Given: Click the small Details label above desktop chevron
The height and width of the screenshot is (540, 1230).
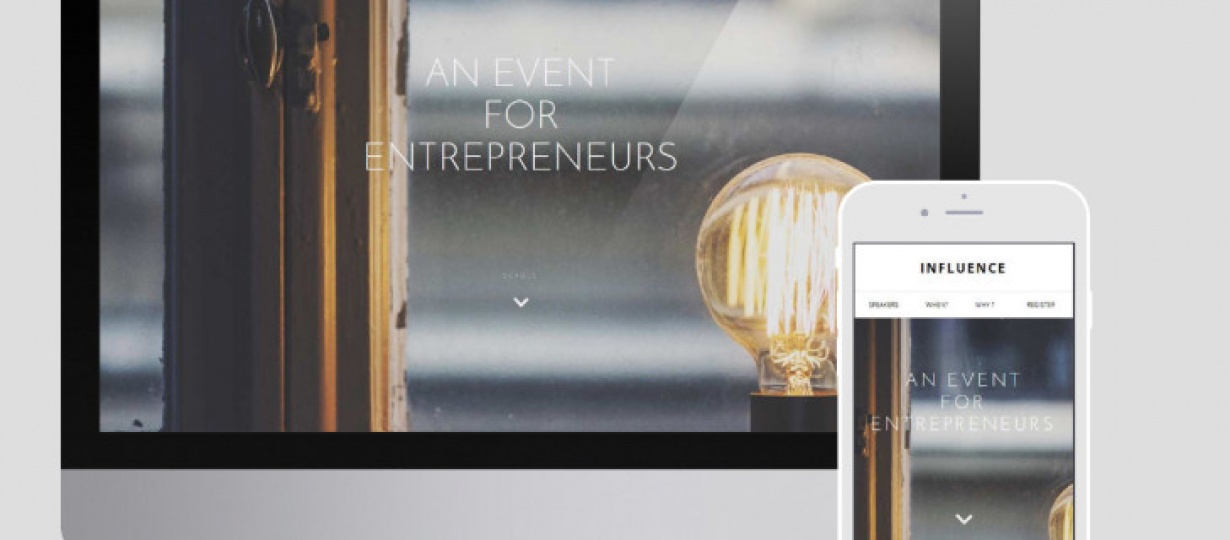Looking at the screenshot, I should 520,276.
